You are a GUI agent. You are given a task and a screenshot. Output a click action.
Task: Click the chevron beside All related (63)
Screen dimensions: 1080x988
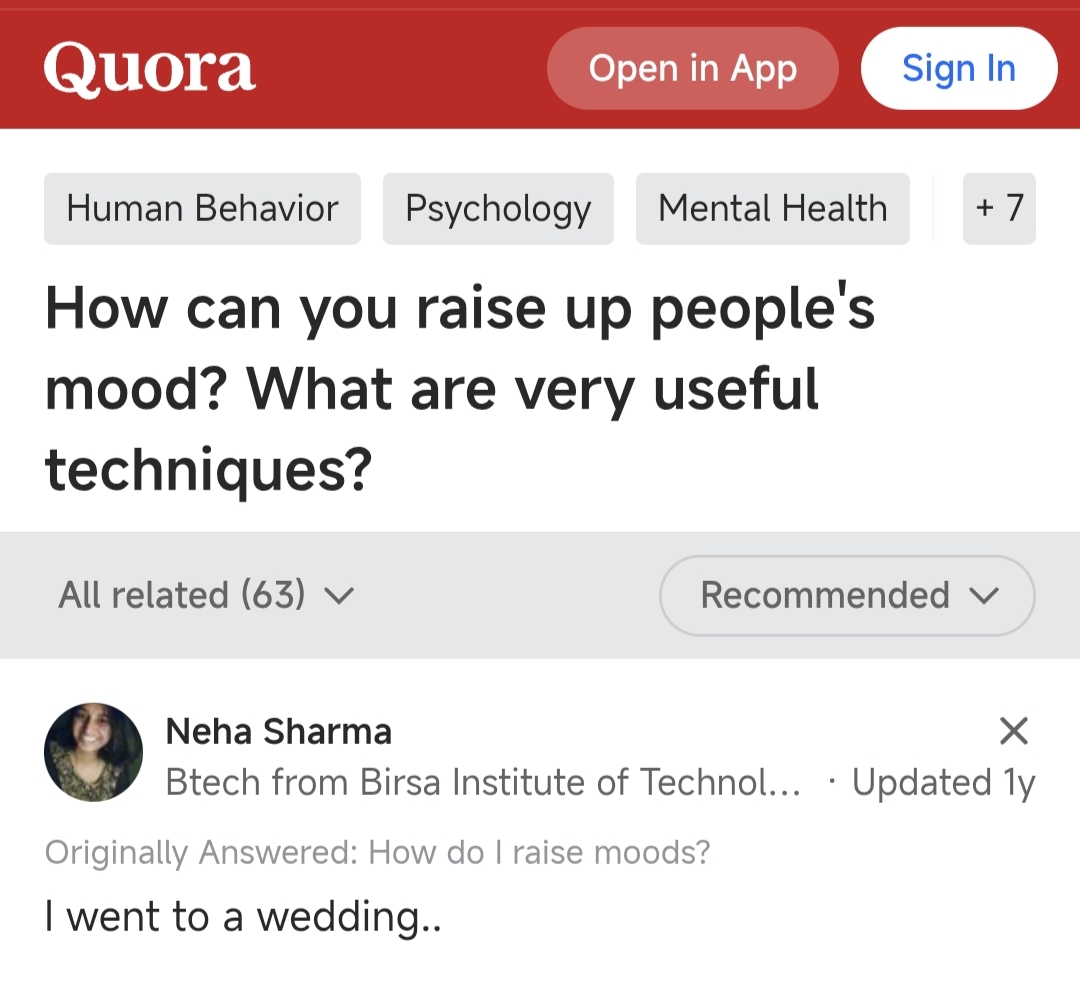(340, 596)
